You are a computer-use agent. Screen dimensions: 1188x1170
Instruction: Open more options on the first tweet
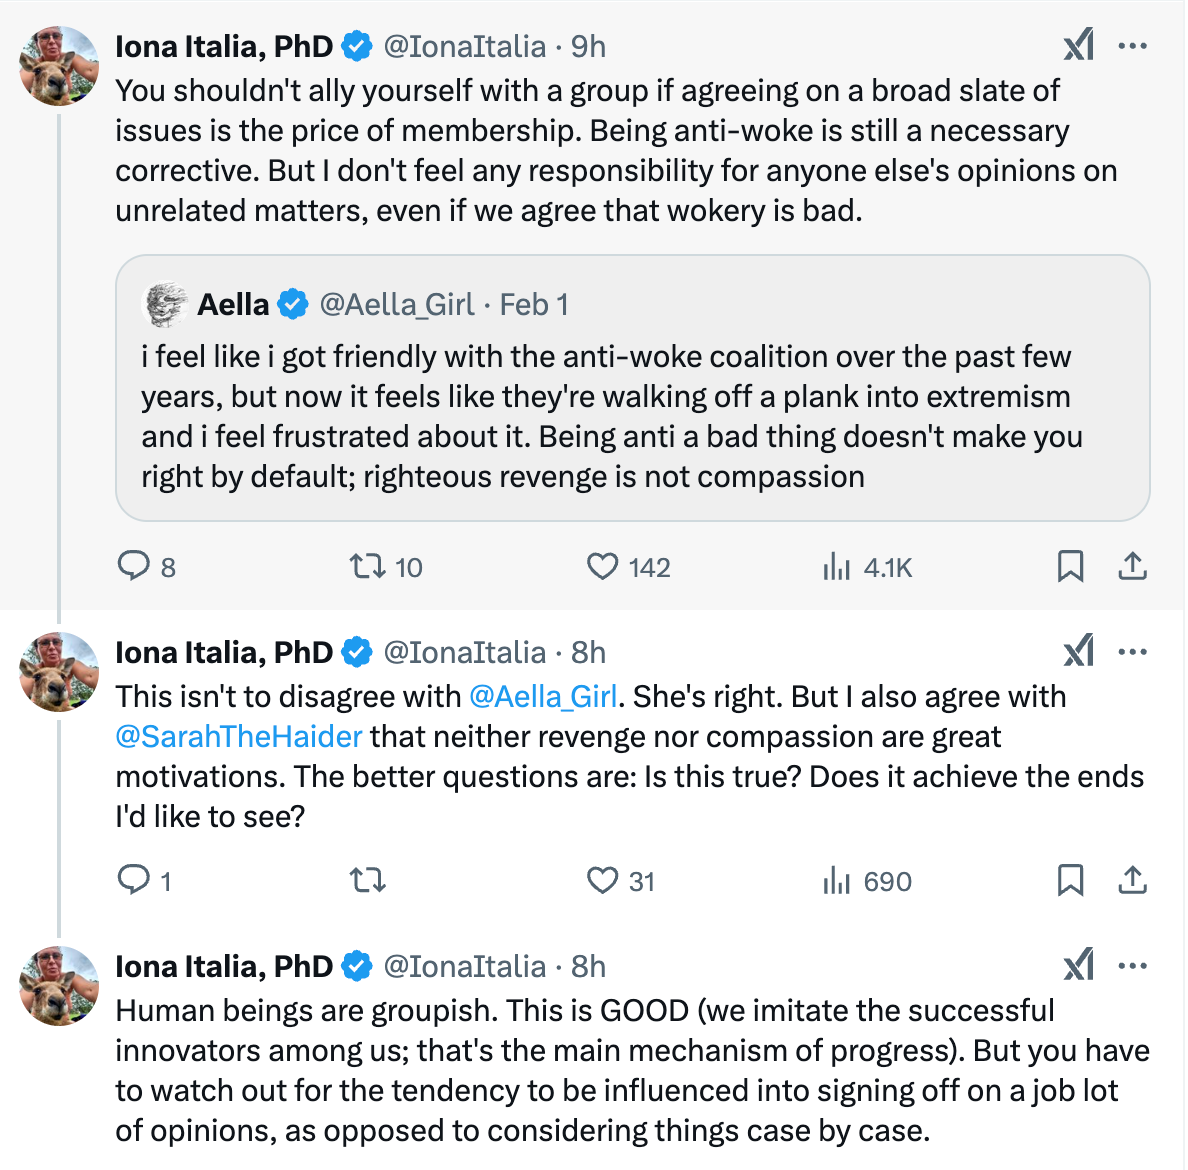click(1133, 44)
